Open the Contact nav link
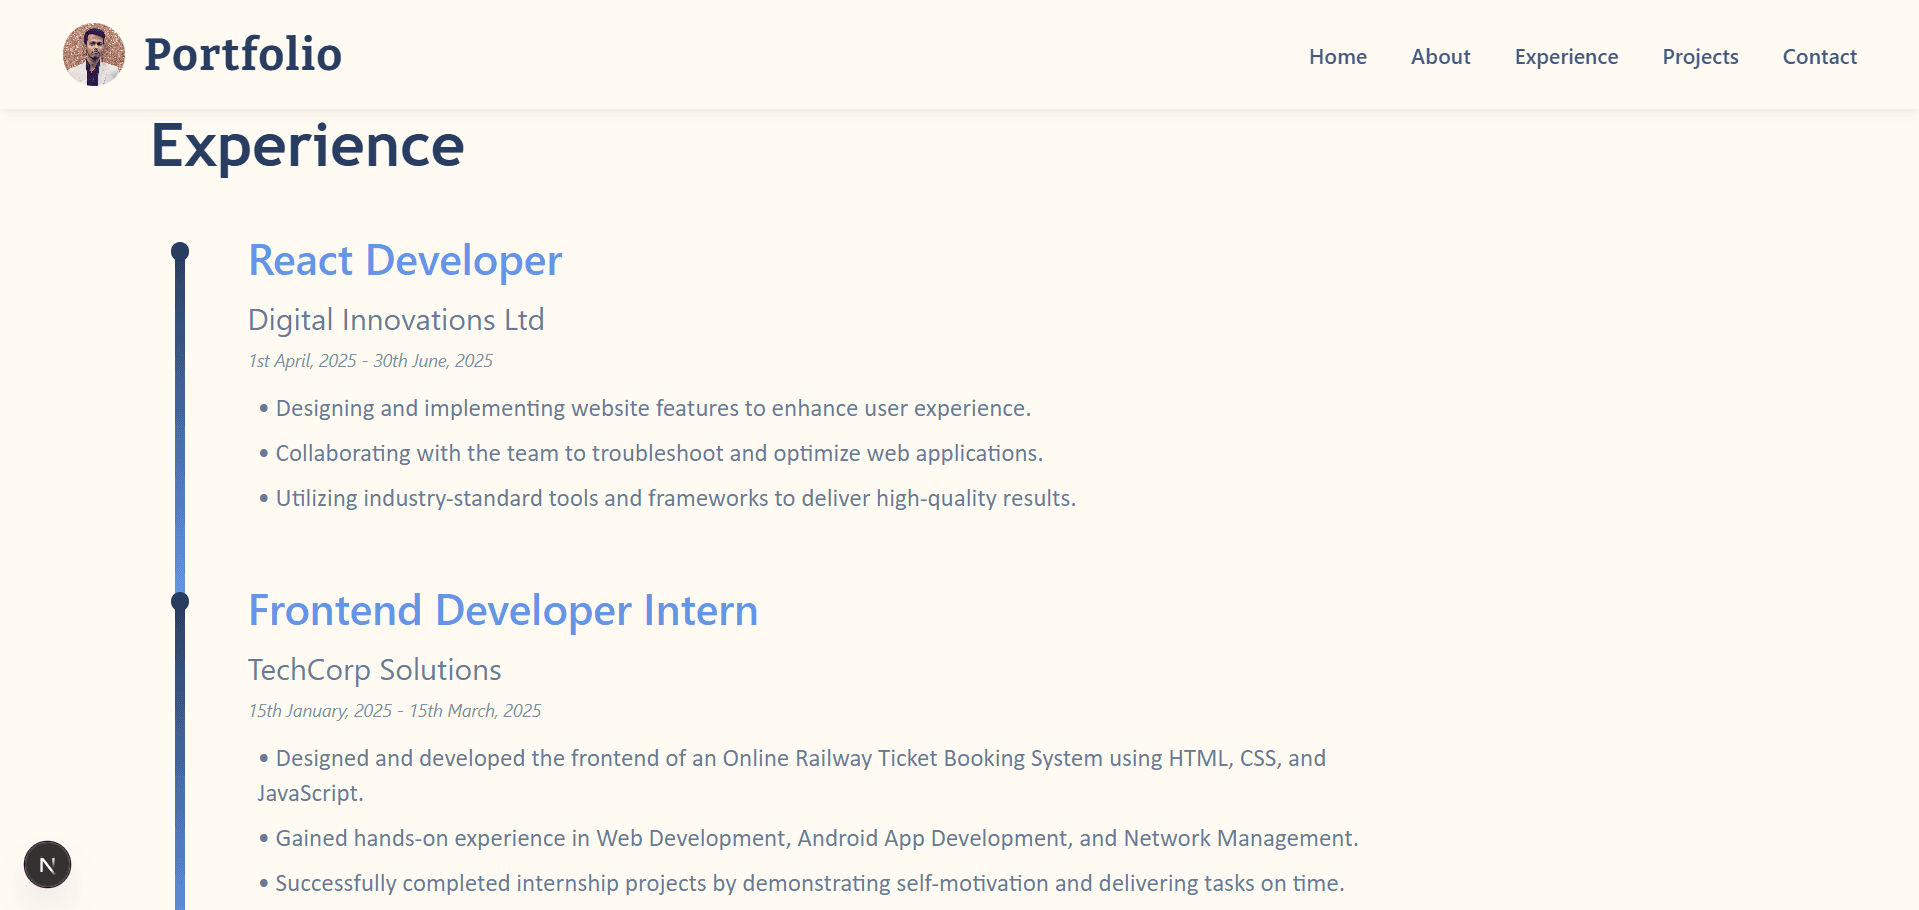This screenshot has width=1919, height=910. pos(1819,57)
